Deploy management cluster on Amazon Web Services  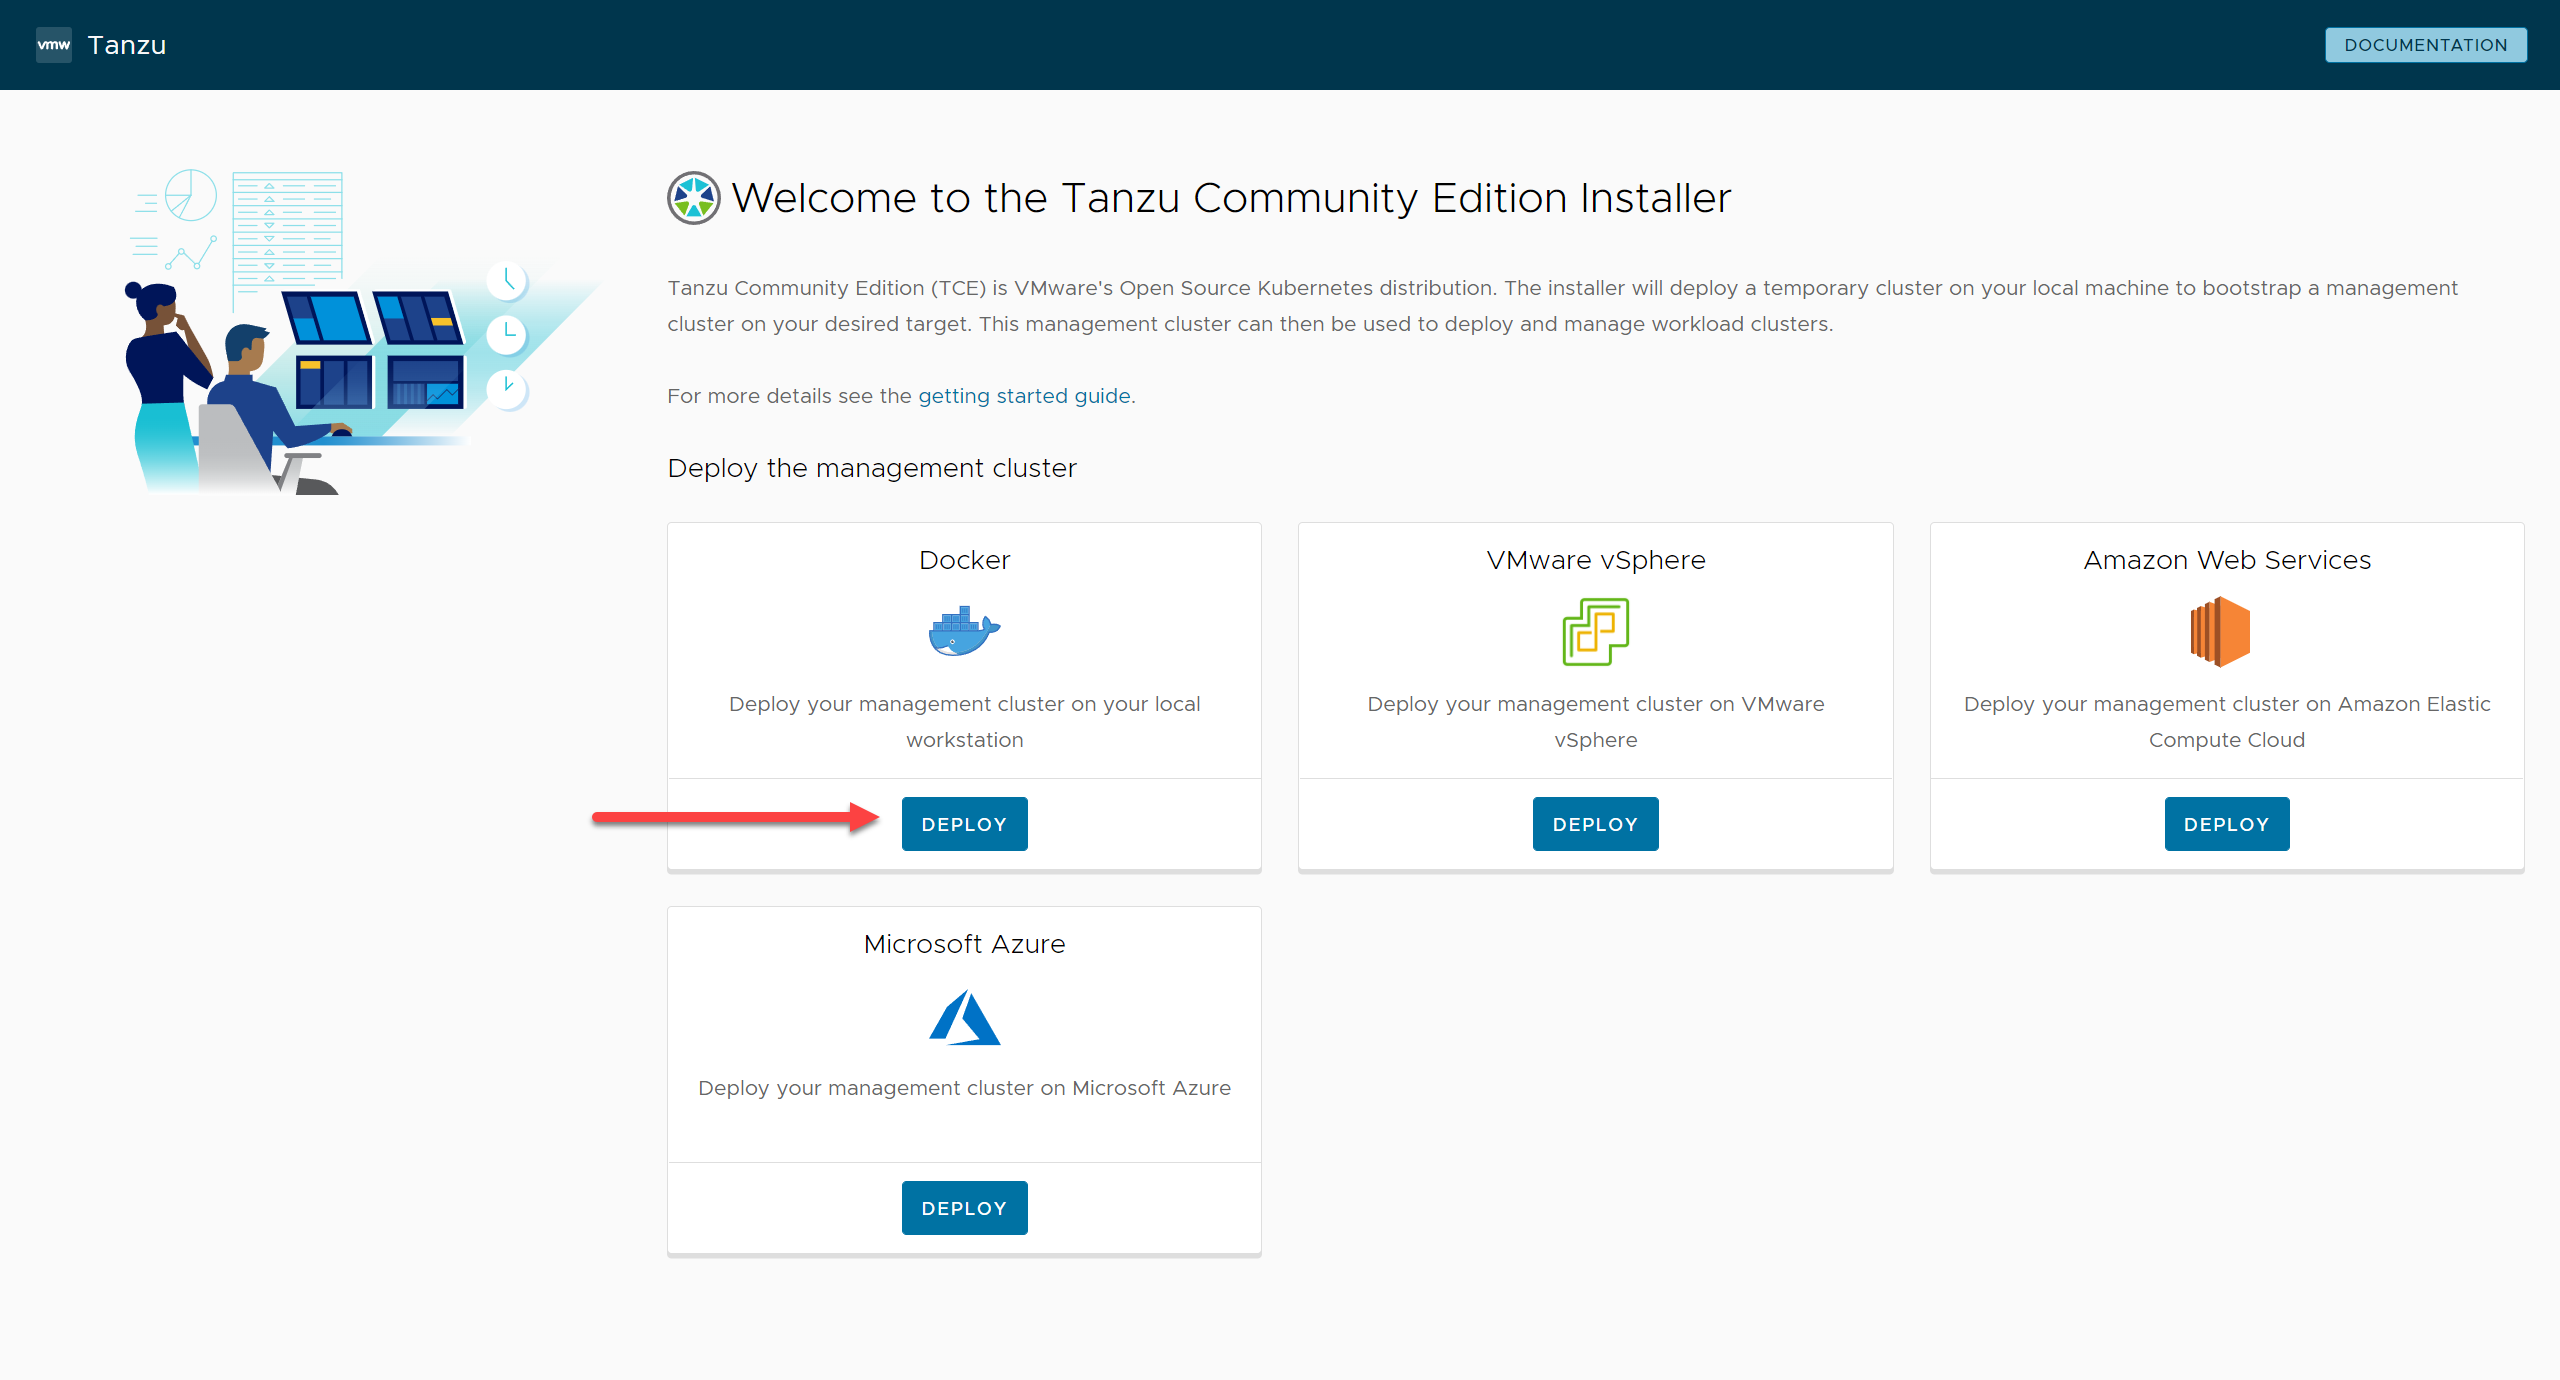pyautogui.click(x=2227, y=824)
